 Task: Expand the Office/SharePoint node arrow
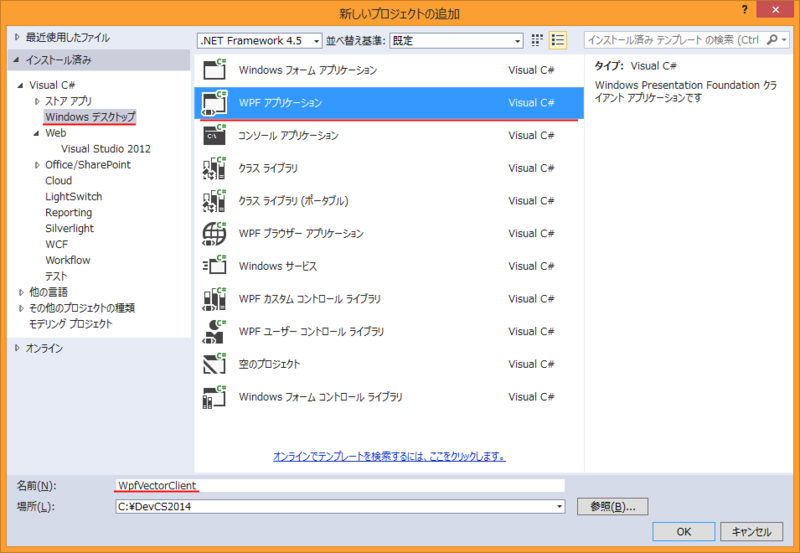click(37, 165)
